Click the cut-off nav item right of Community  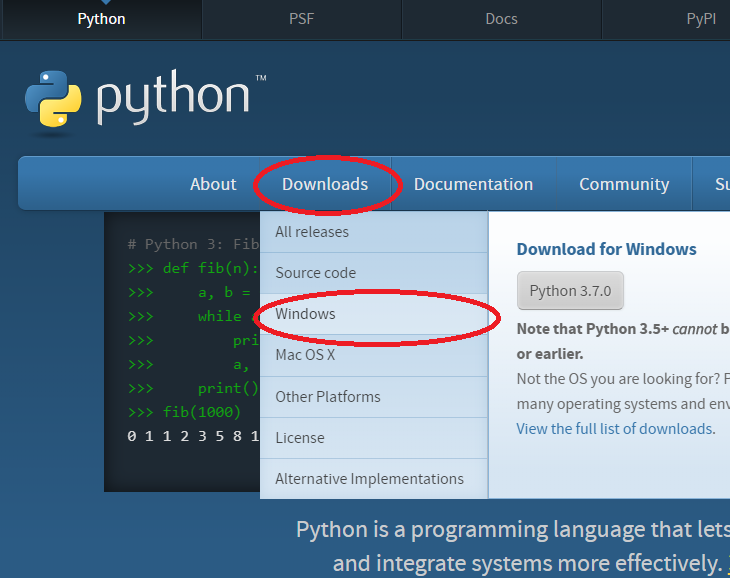click(720, 184)
